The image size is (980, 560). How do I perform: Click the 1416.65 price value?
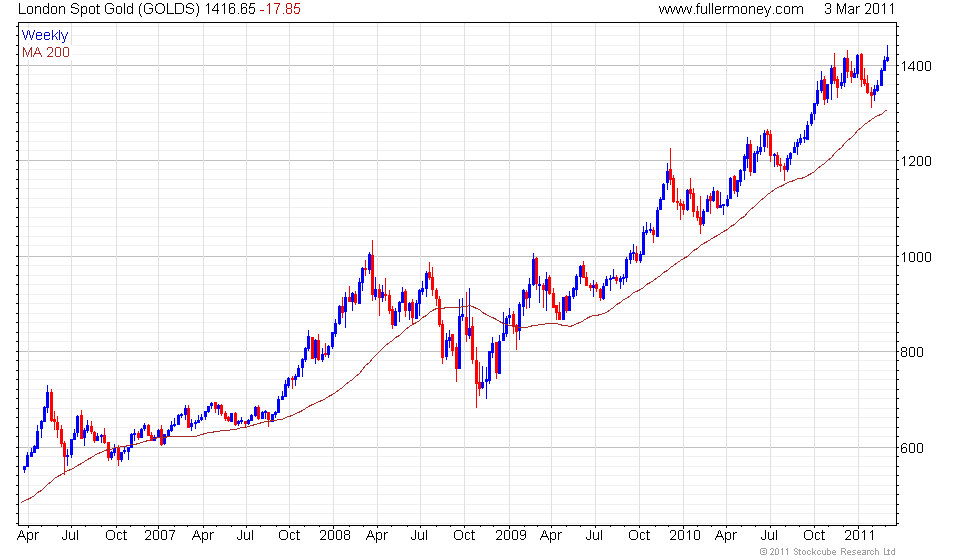tap(230, 9)
